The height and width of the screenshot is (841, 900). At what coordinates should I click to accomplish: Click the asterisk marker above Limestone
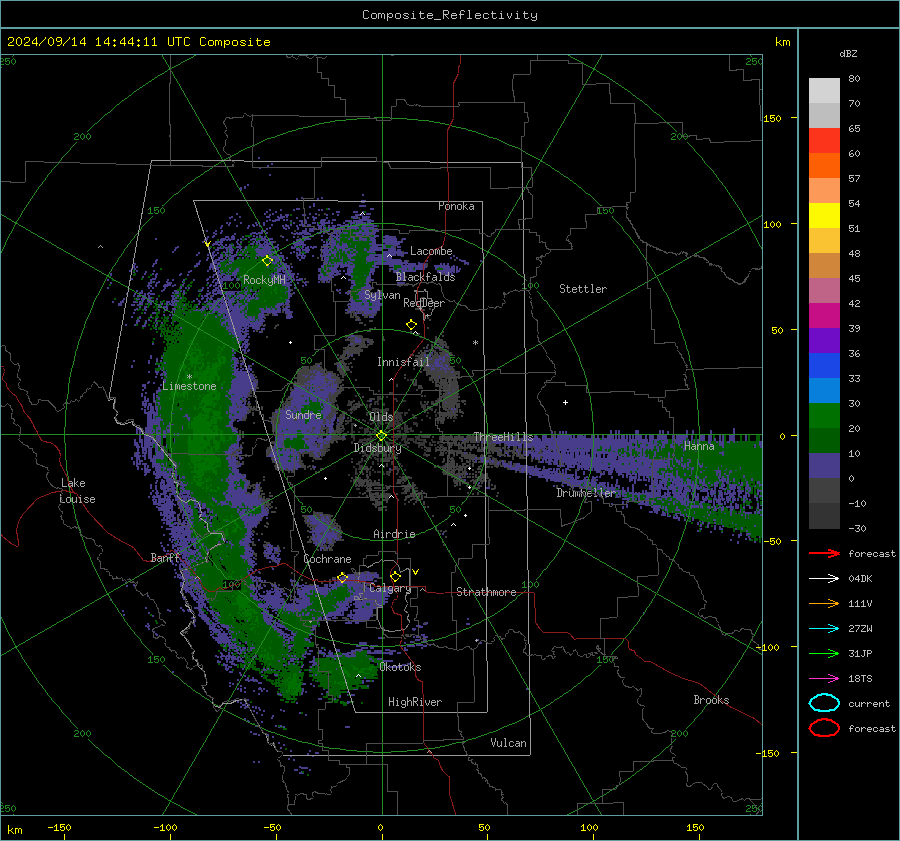[x=189, y=377]
